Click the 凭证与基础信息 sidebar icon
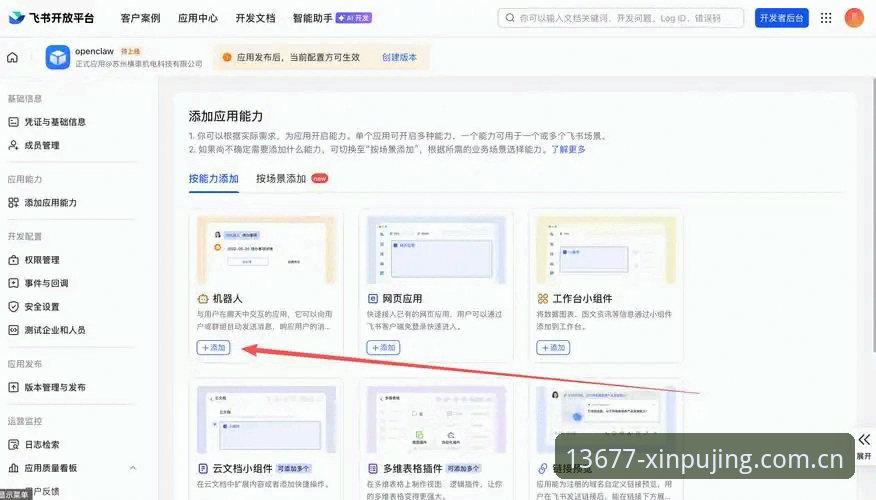This screenshot has width=876, height=500. tap(13, 122)
